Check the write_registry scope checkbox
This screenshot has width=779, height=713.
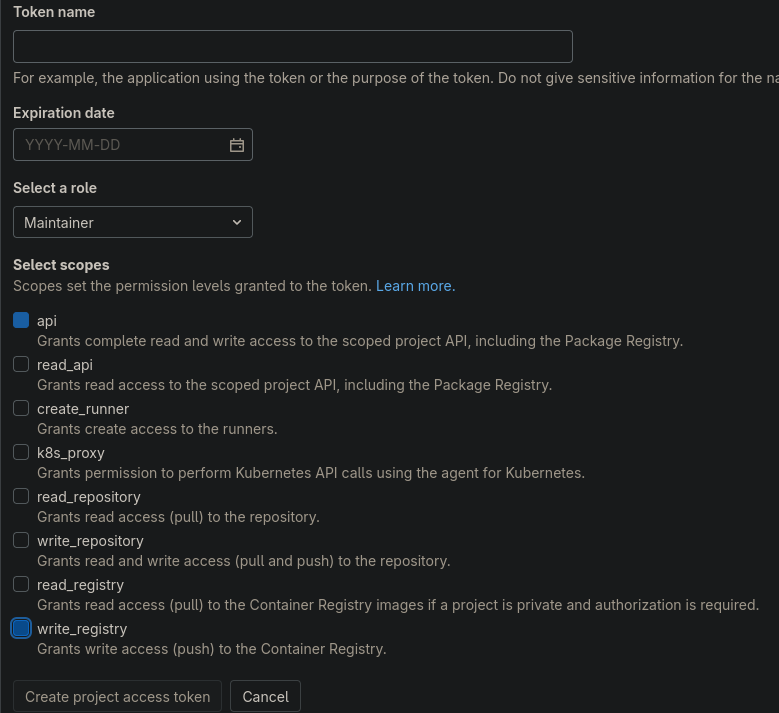point(21,629)
